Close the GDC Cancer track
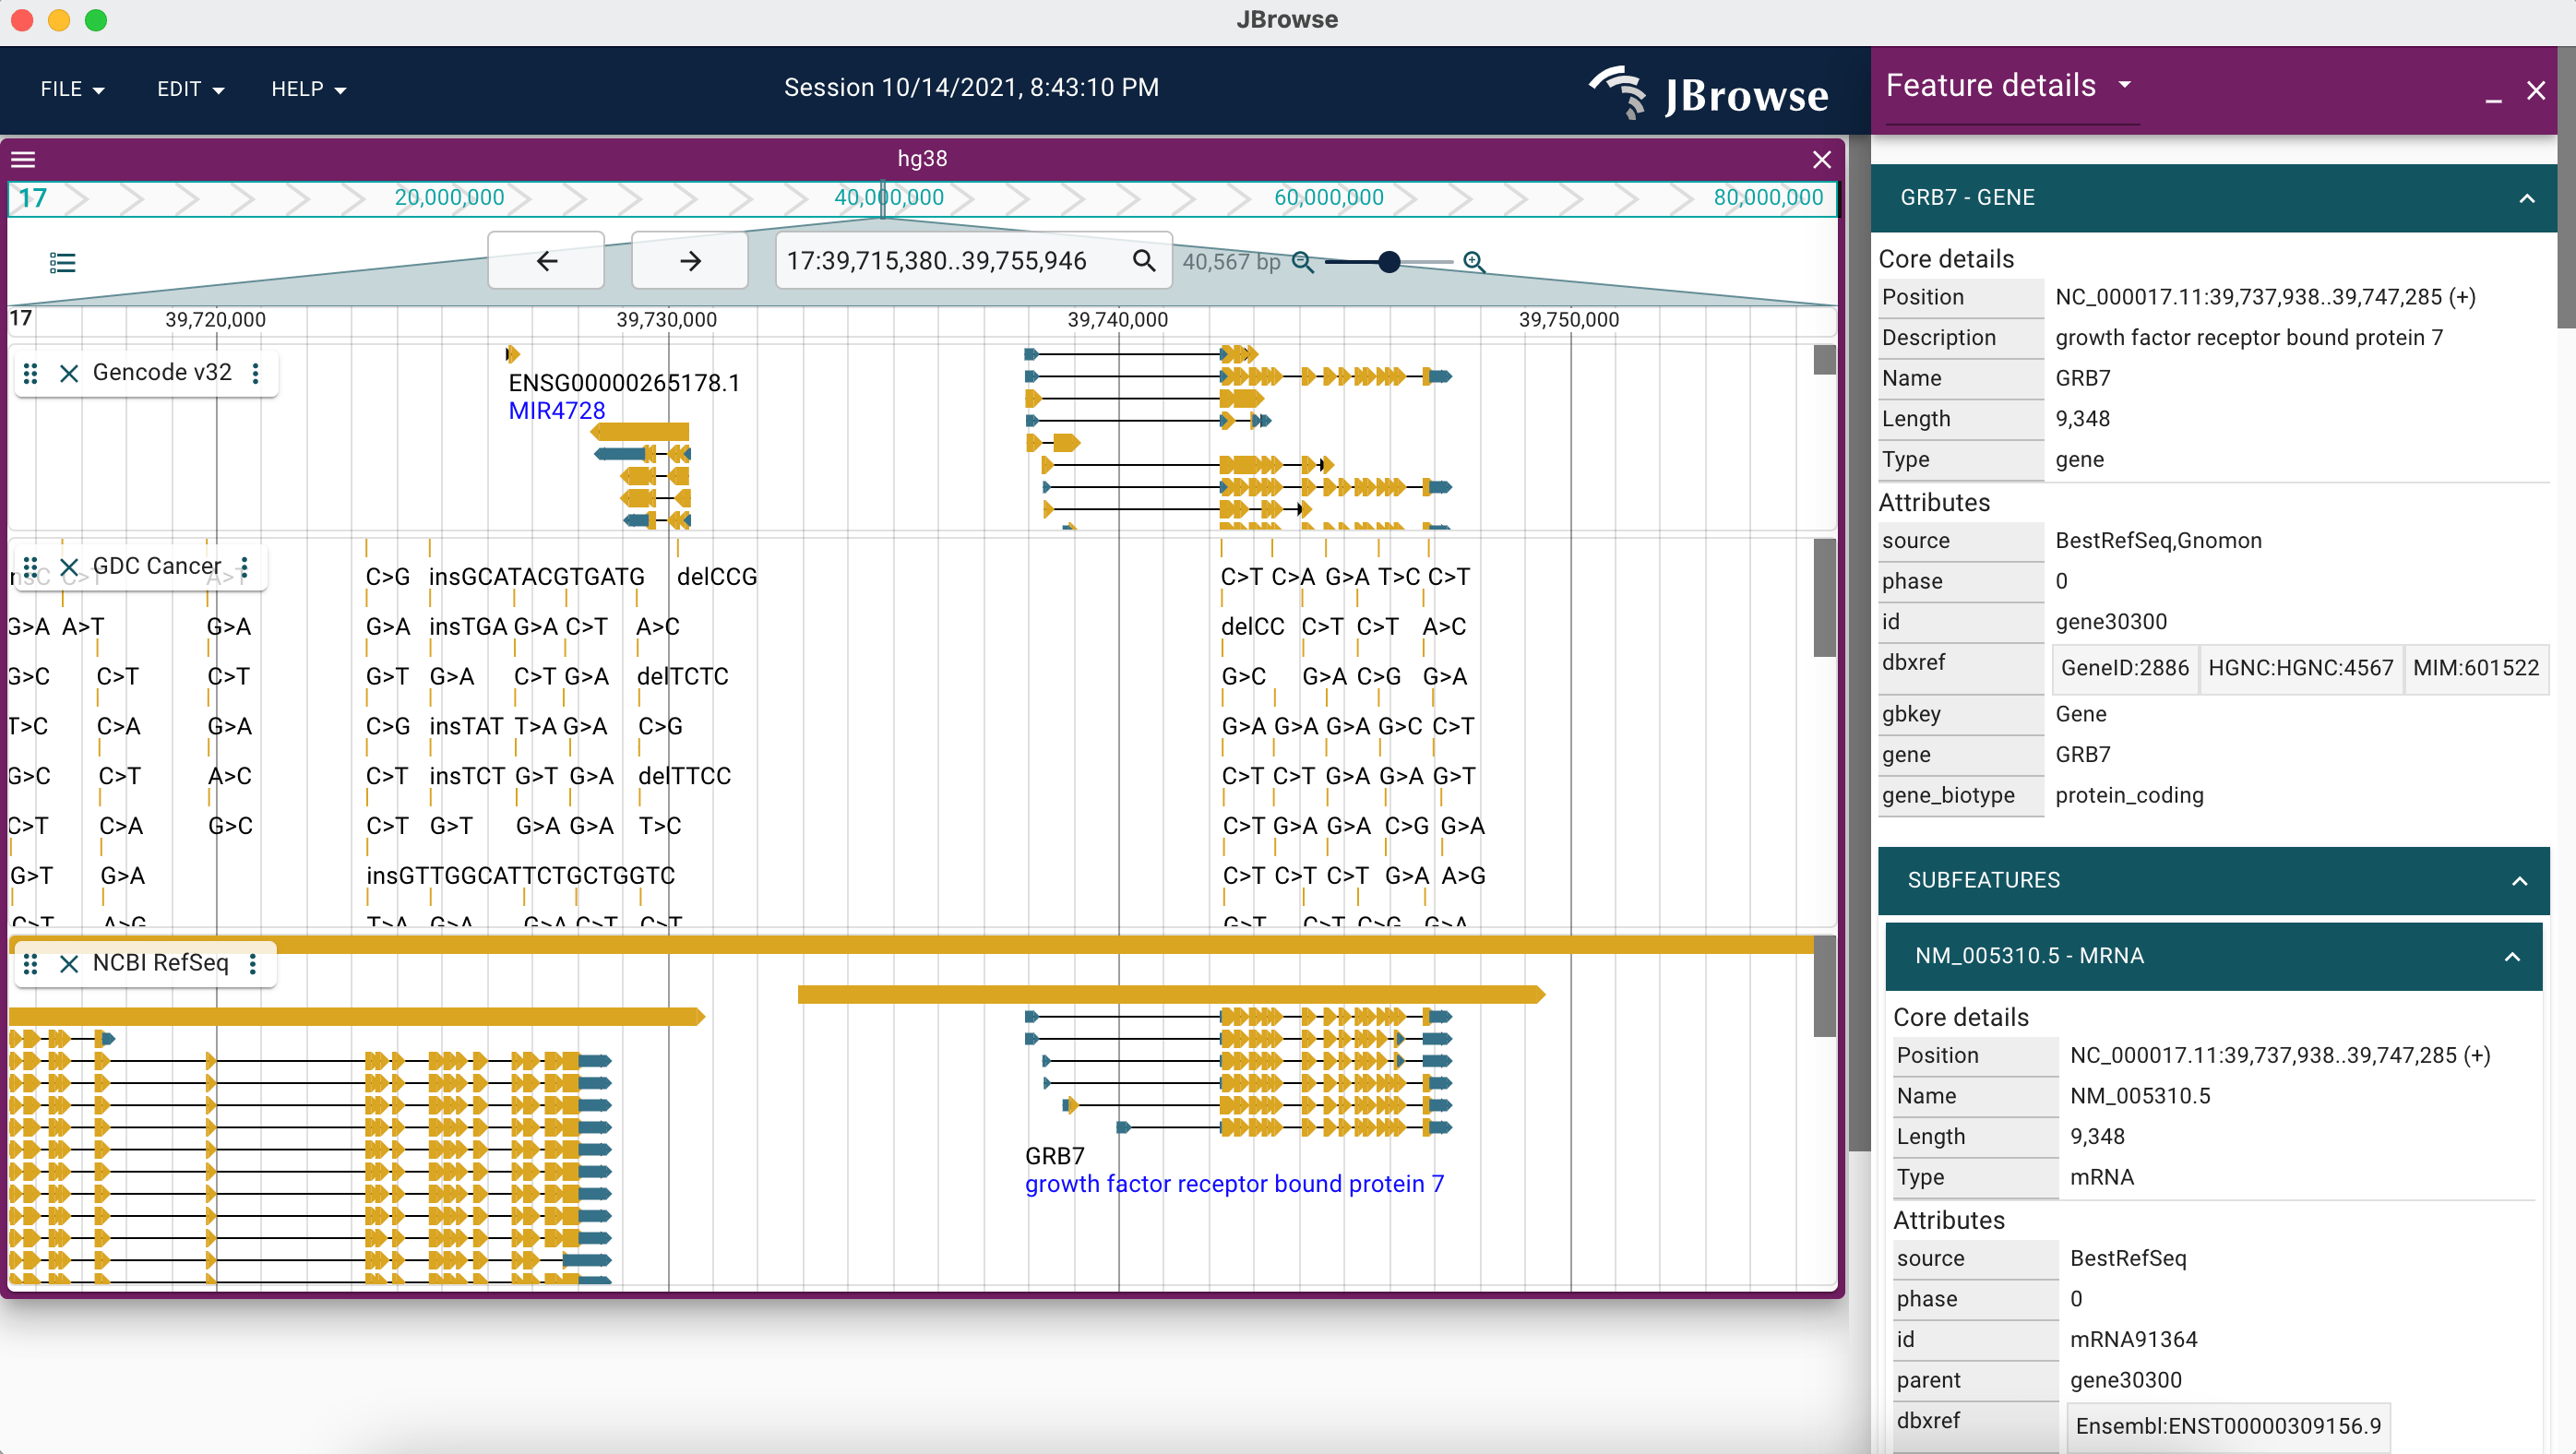This screenshot has height=1454, width=2576. click(x=69, y=567)
